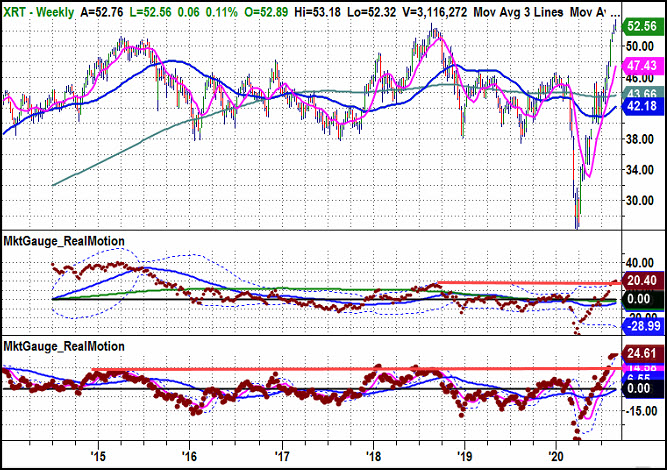Image resolution: width=667 pixels, height=470 pixels.
Task: Select the teal 43.66 moving average tag
Action: [x=642, y=94]
